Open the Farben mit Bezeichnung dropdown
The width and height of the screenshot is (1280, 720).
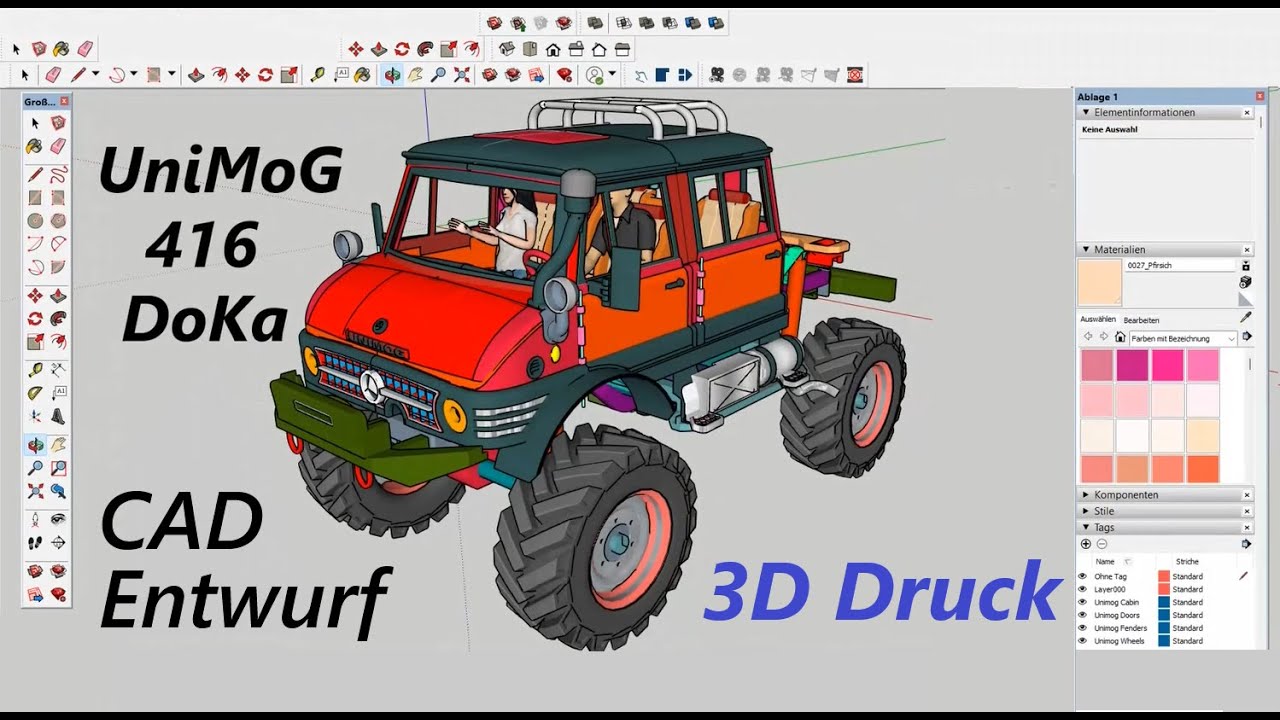[x=1184, y=339]
